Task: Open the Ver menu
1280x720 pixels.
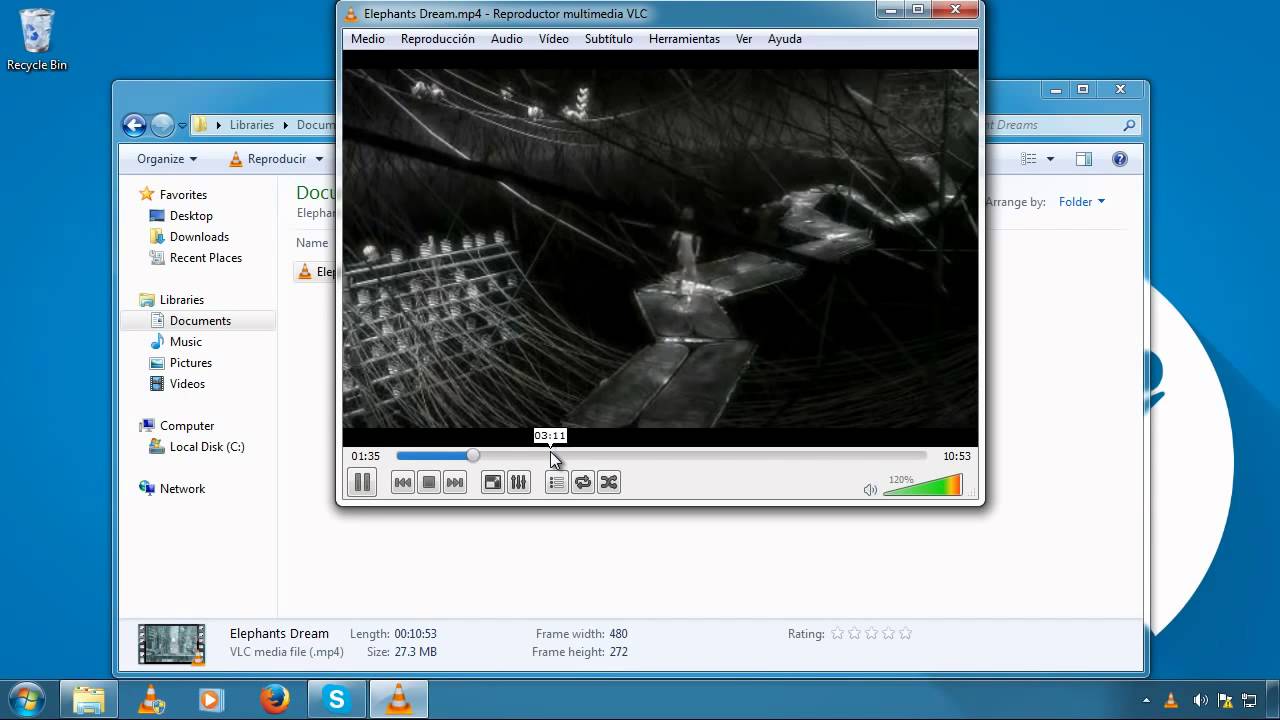Action: (x=744, y=39)
